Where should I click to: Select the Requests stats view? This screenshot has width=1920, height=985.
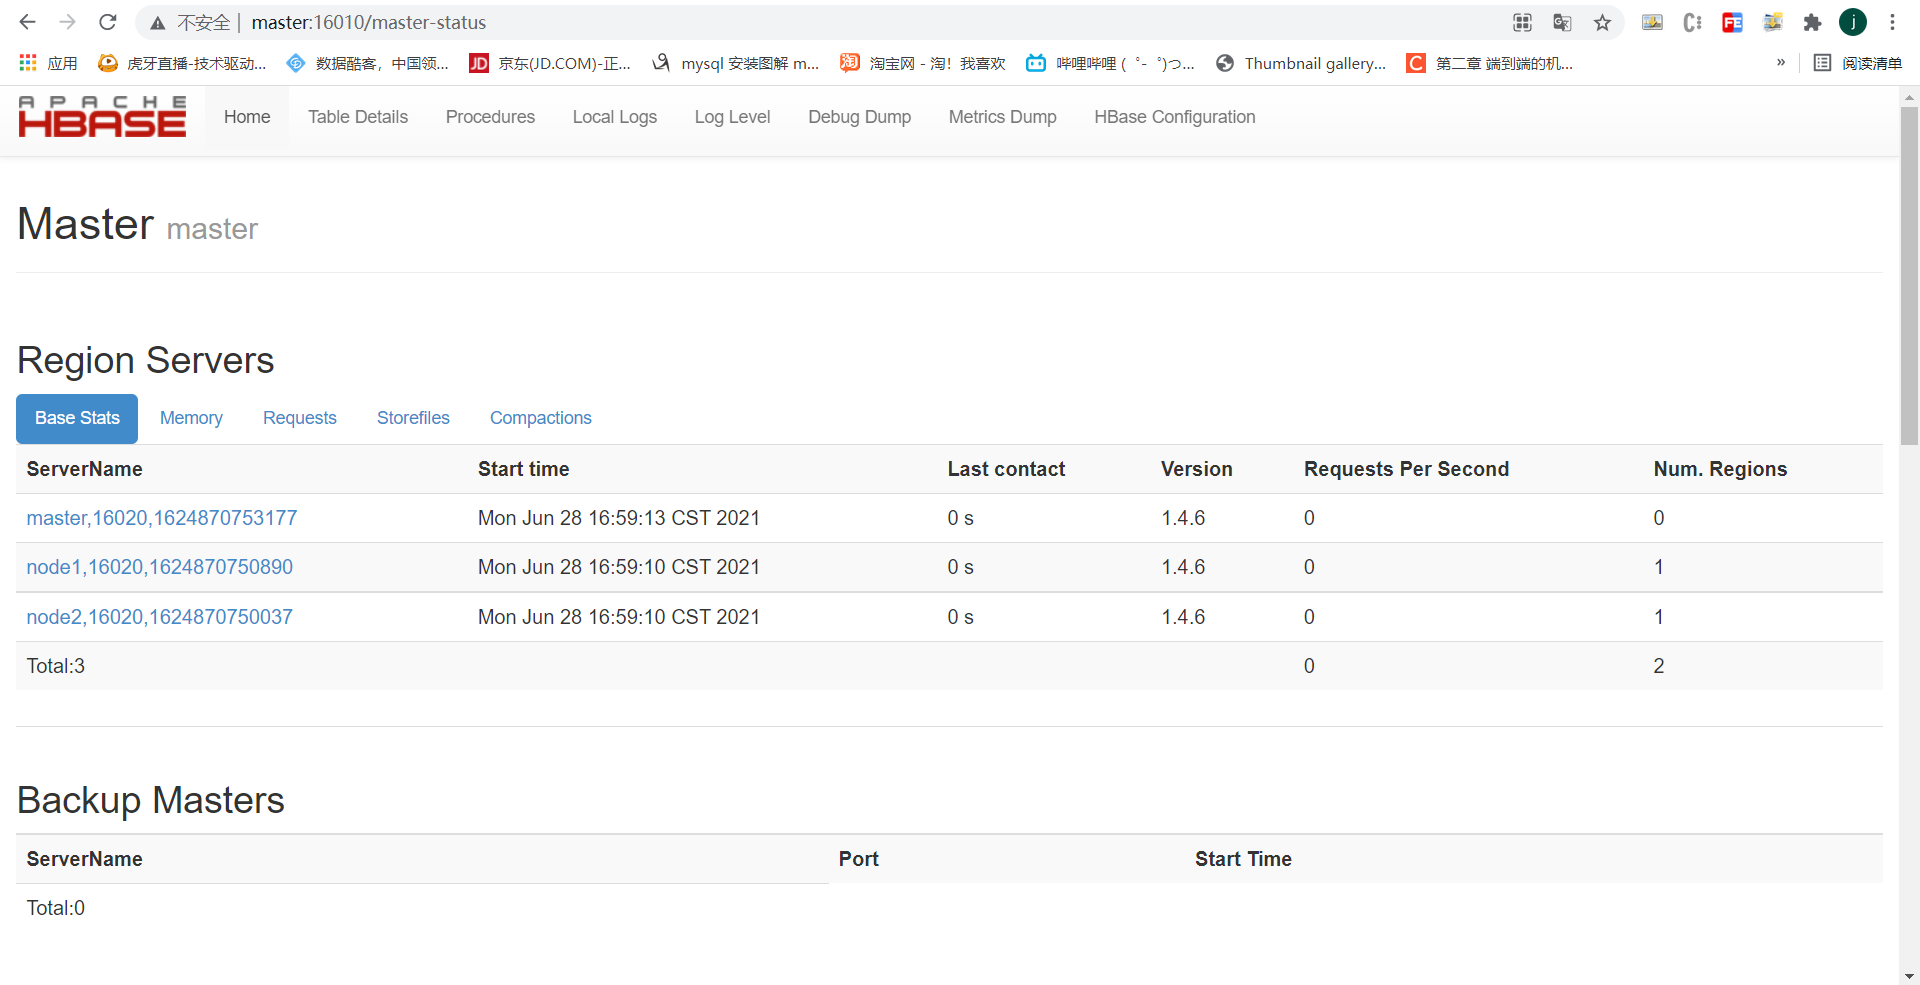pos(299,418)
